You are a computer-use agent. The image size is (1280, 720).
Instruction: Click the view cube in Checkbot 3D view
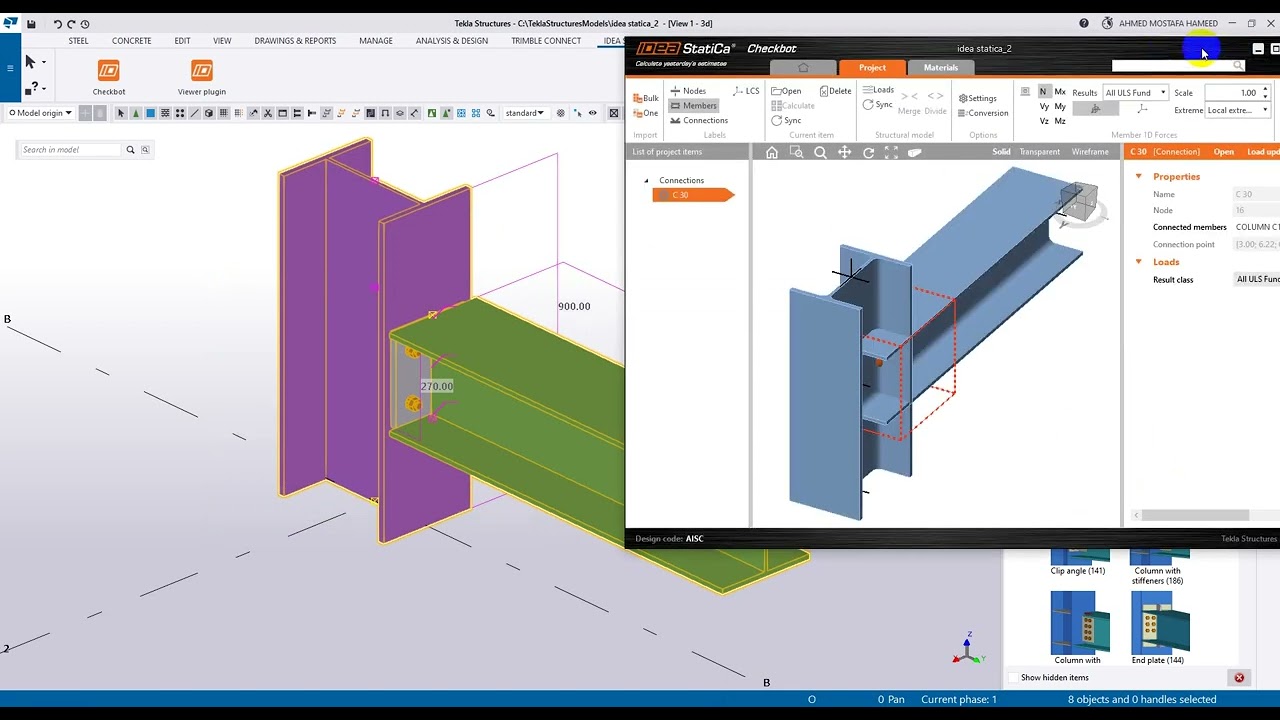pyautogui.click(x=1079, y=200)
